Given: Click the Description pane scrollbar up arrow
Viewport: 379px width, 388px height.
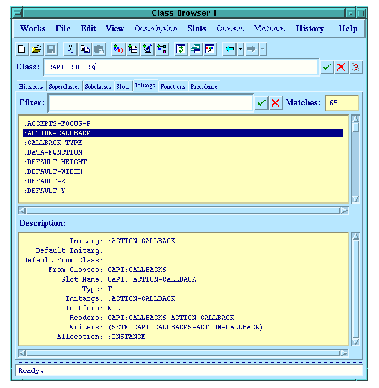Looking at the screenshot, I should point(356,237).
